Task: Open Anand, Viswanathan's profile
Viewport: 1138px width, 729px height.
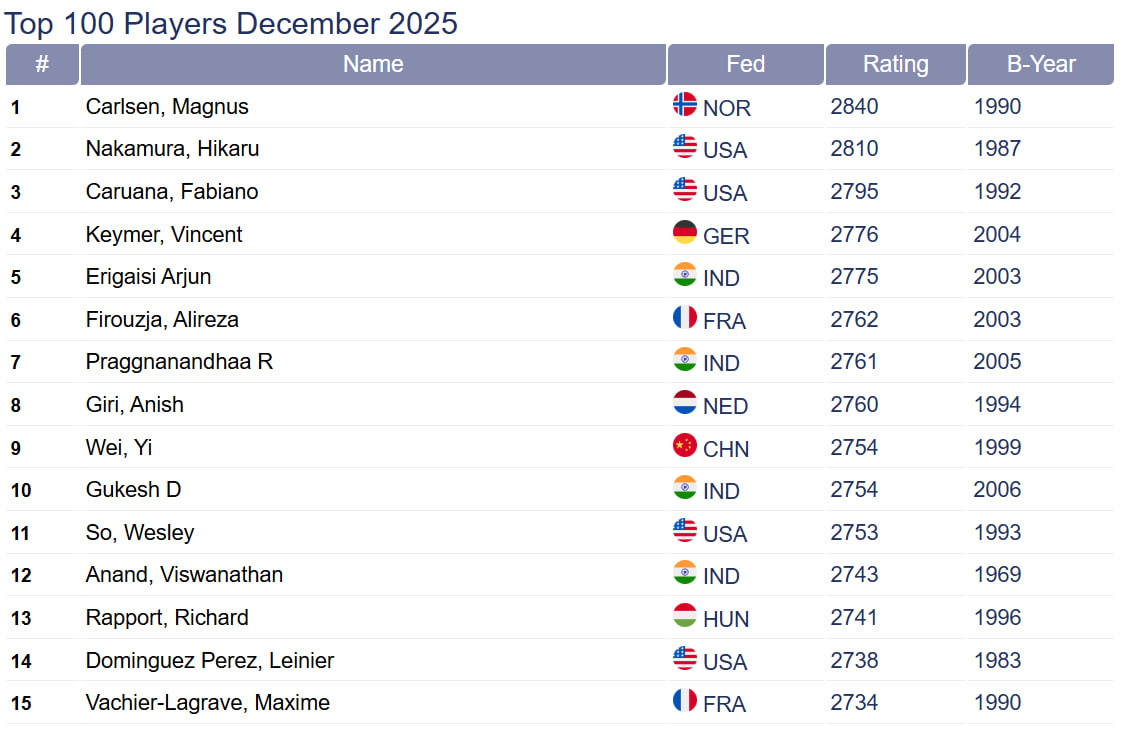Action: (x=184, y=575)
